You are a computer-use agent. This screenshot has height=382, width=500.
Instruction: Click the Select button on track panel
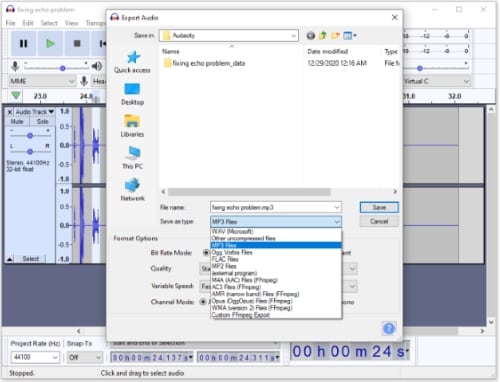(30, 259)
